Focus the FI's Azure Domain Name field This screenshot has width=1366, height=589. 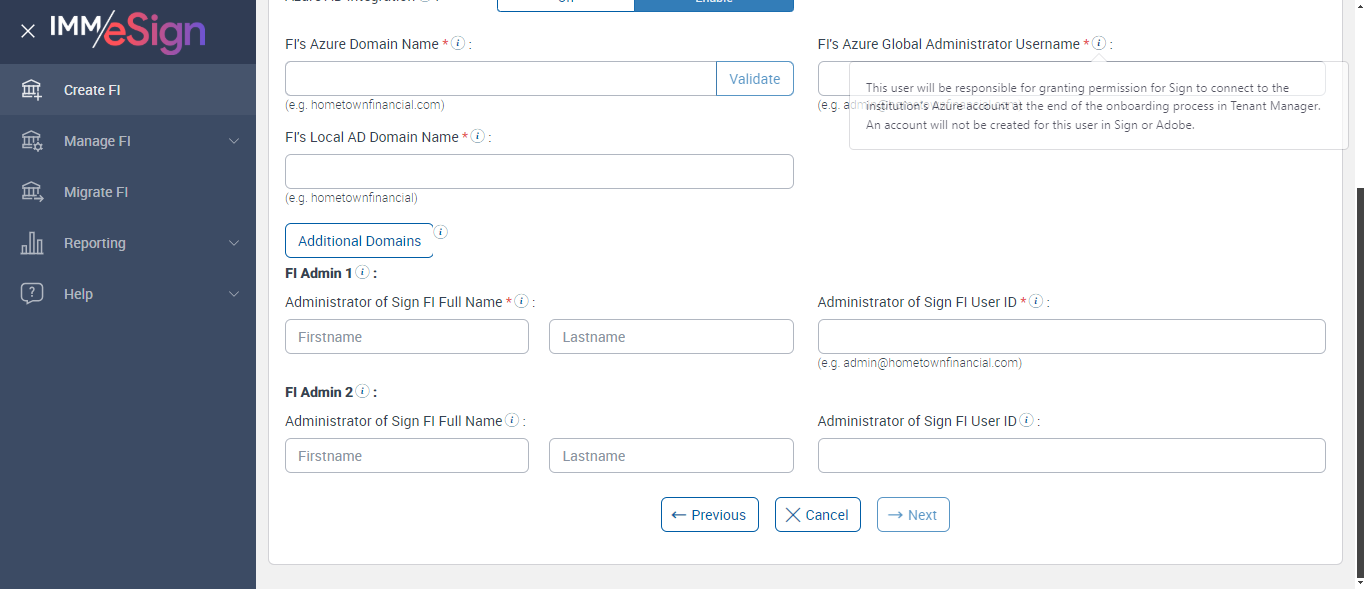click(501, 79)
